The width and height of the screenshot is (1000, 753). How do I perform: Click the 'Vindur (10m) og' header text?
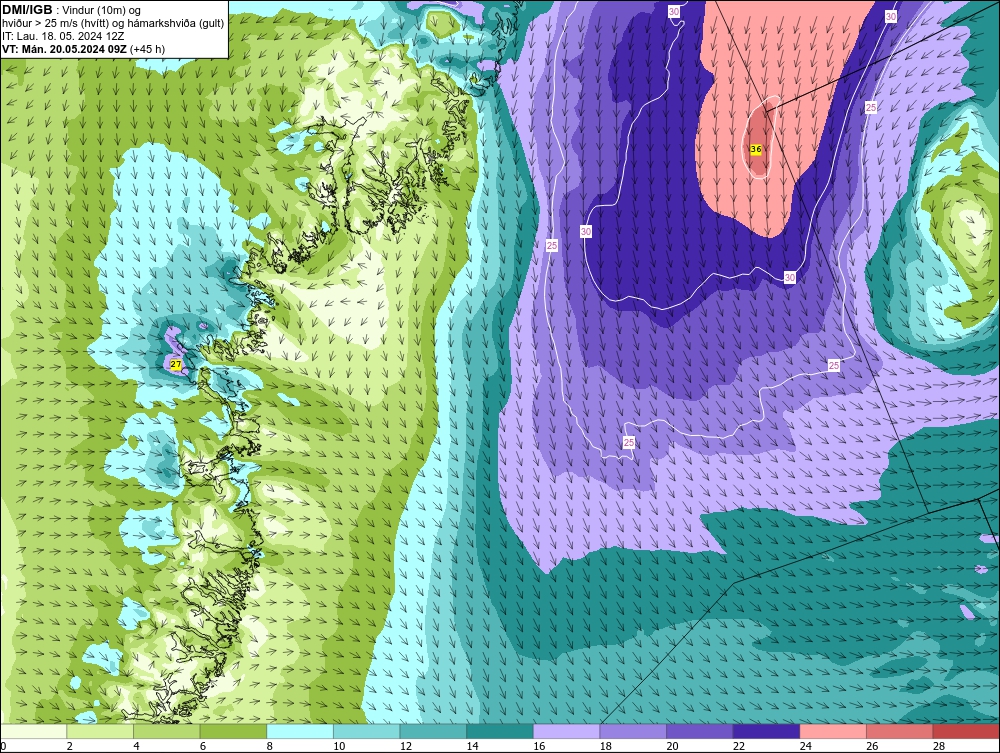click(x=103, y=10)
